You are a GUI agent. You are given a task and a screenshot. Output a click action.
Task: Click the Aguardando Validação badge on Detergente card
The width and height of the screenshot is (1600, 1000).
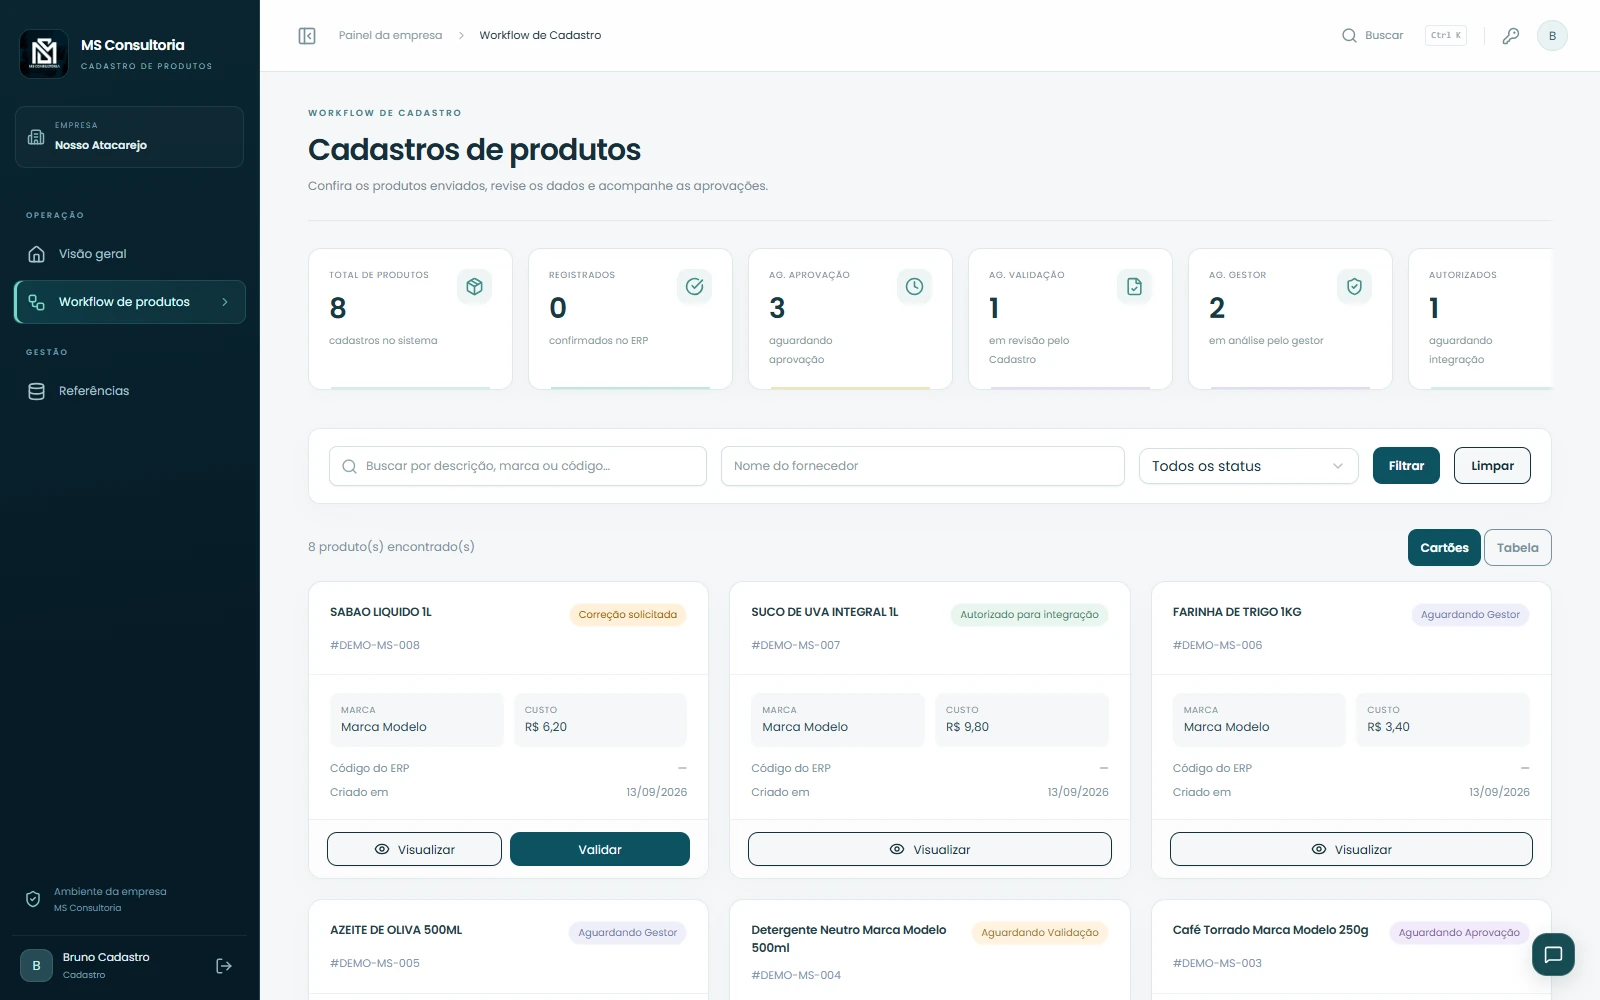[x=1040, y=933]
